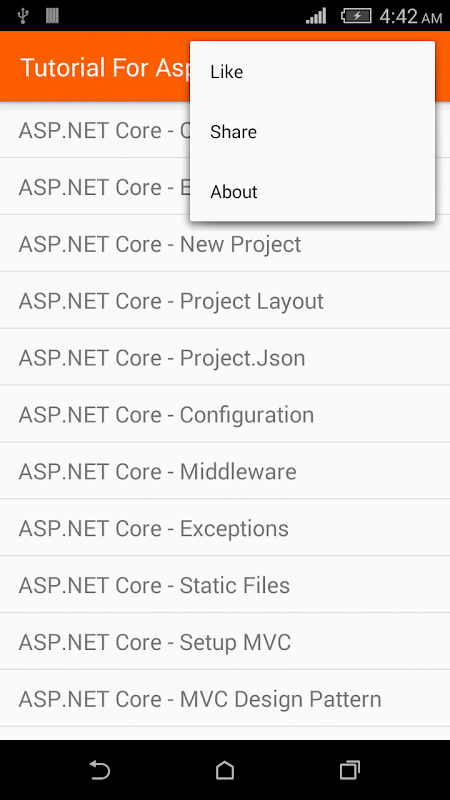The height and width of the screenshot is (800, 450).
Task: Open the recent apps overview icon
Action: [x=349, y=770]
